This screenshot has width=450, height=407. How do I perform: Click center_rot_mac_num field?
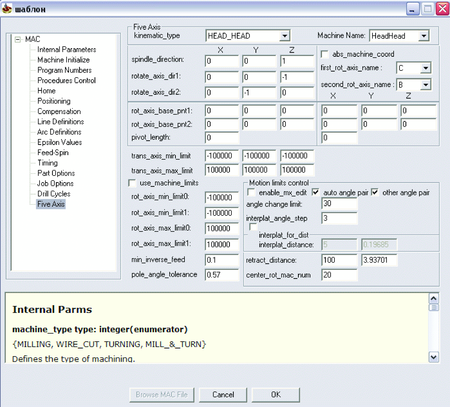(x=339, y=275)
